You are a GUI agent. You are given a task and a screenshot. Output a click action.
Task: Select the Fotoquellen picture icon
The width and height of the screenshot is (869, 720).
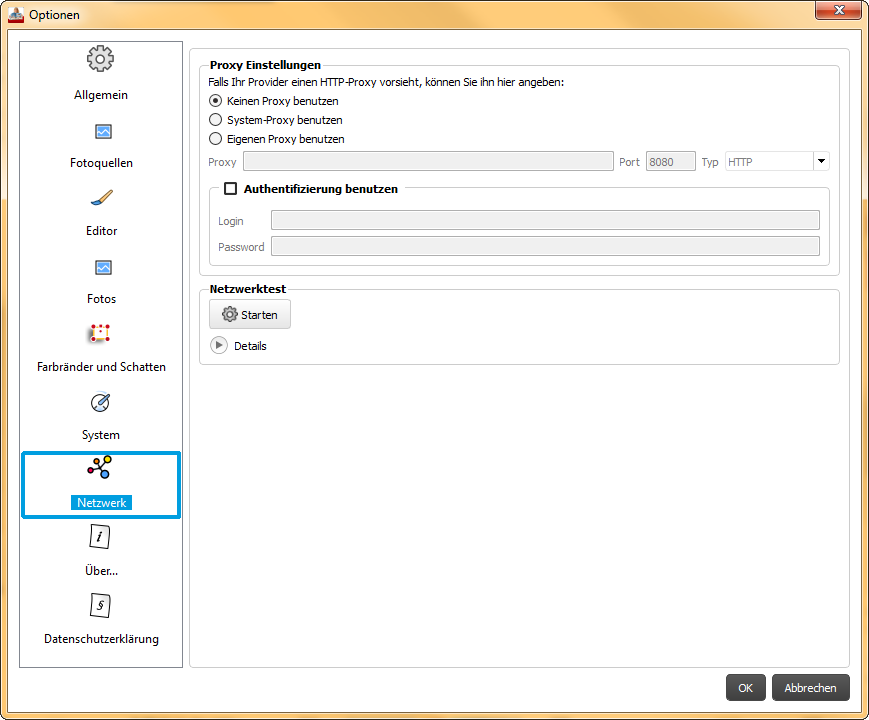(x=102, y=131)
